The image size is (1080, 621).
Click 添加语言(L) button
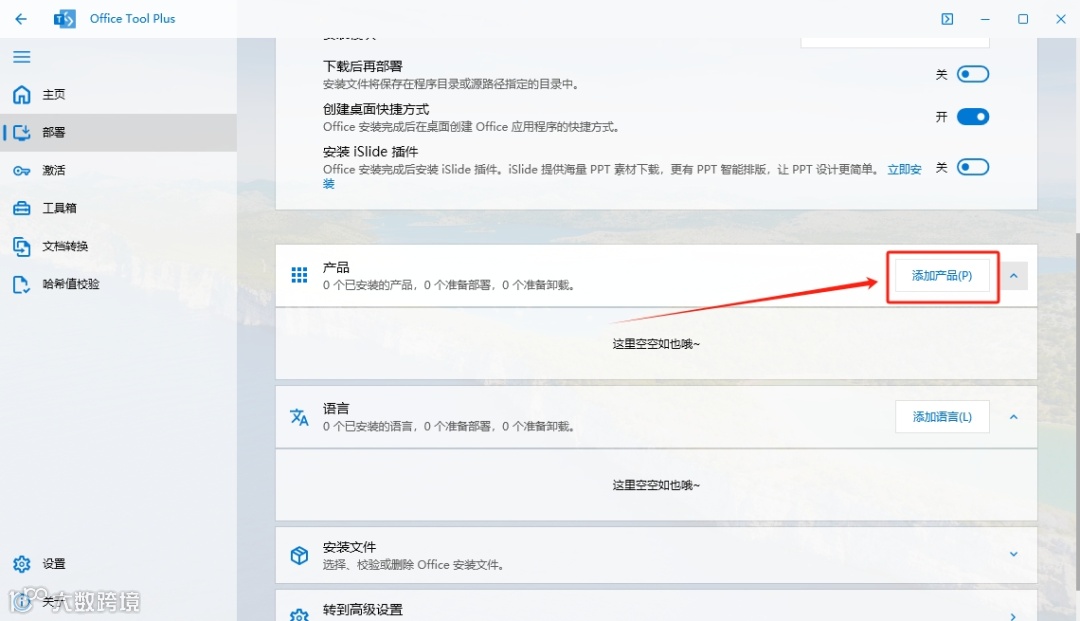point(942,417)
